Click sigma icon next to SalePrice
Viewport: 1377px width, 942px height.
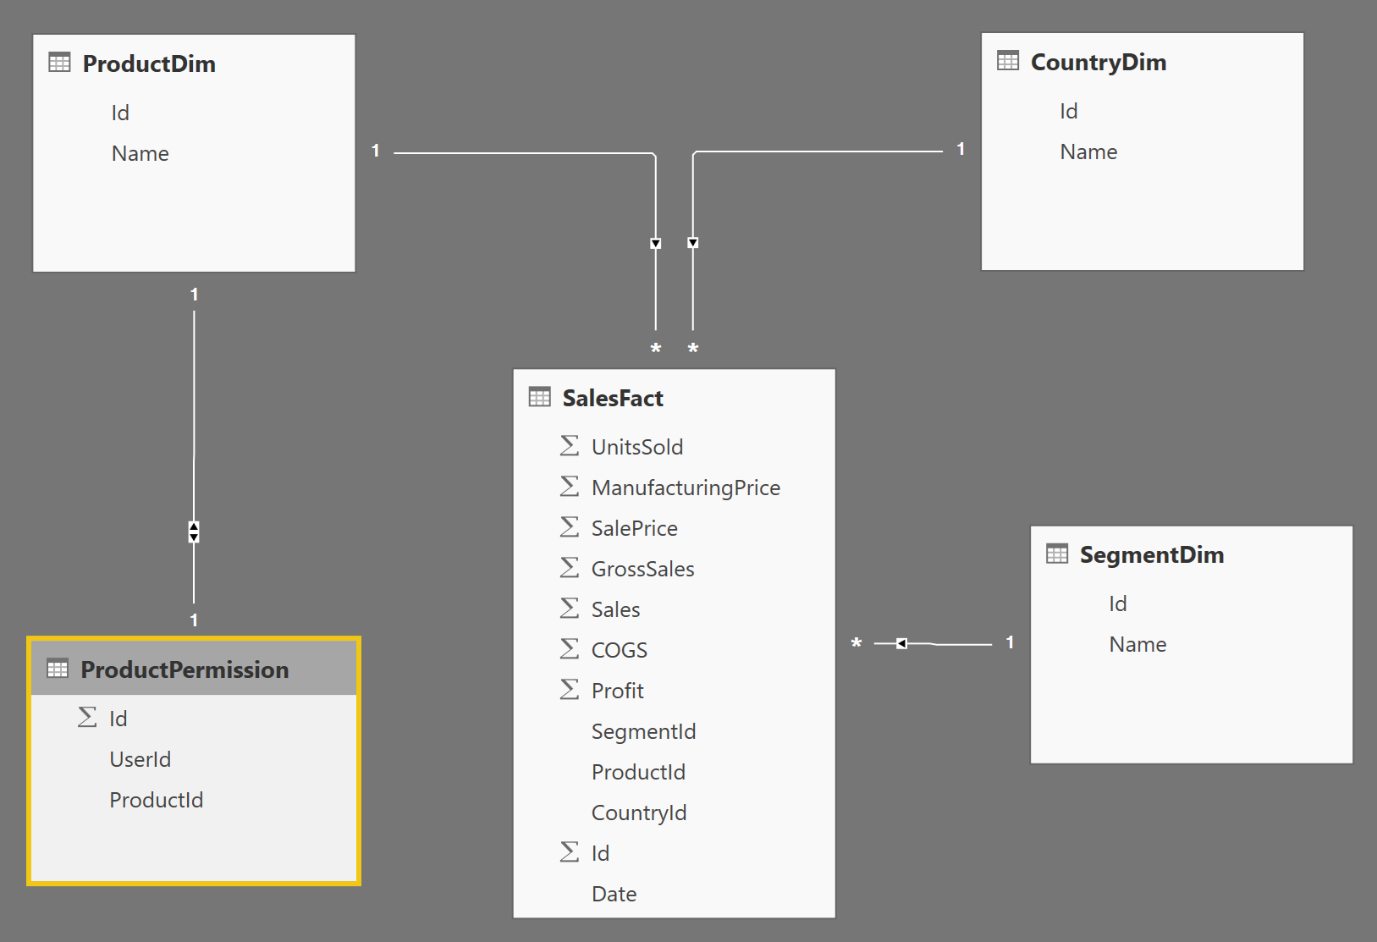tap(569, 527)
